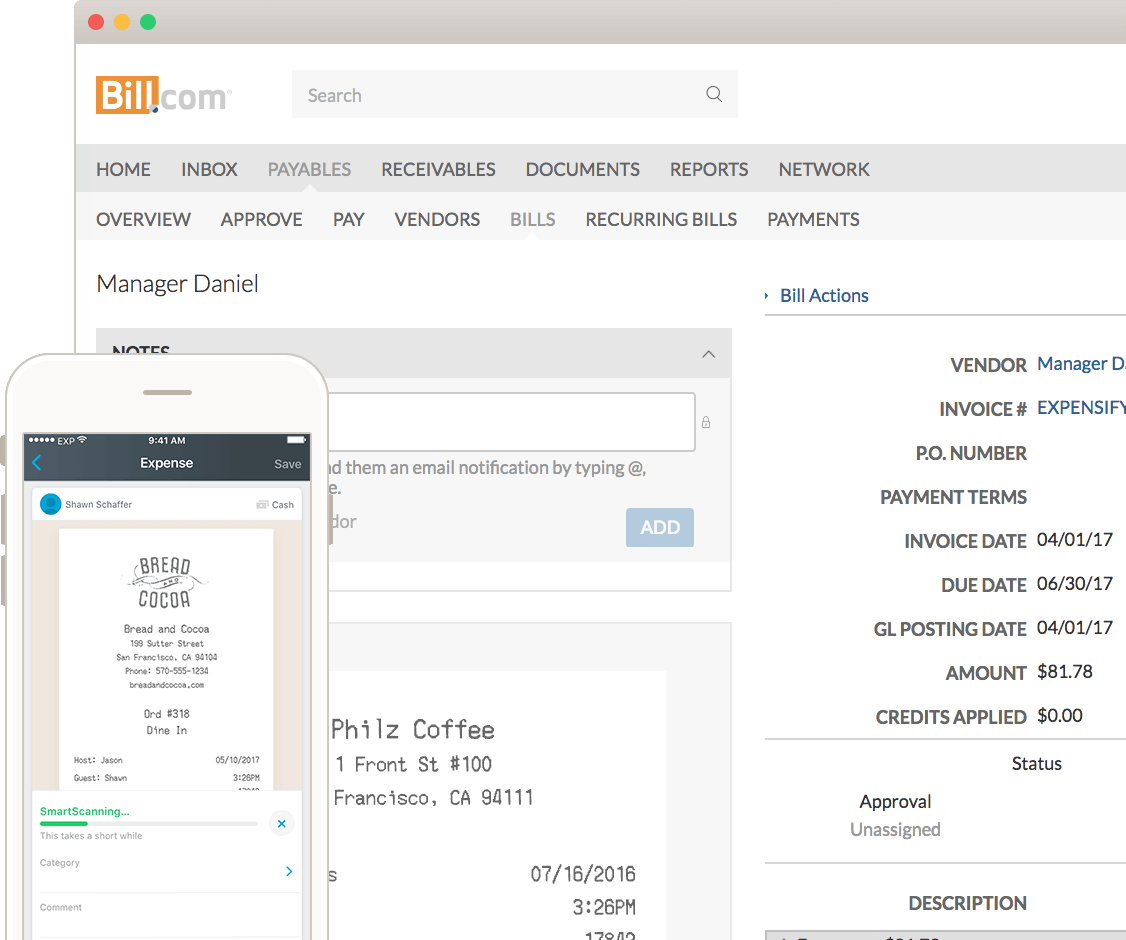Click the Wi-Fi icon in the phone status bar
This screenshot has width=1126, height=940.
[82, 440]
